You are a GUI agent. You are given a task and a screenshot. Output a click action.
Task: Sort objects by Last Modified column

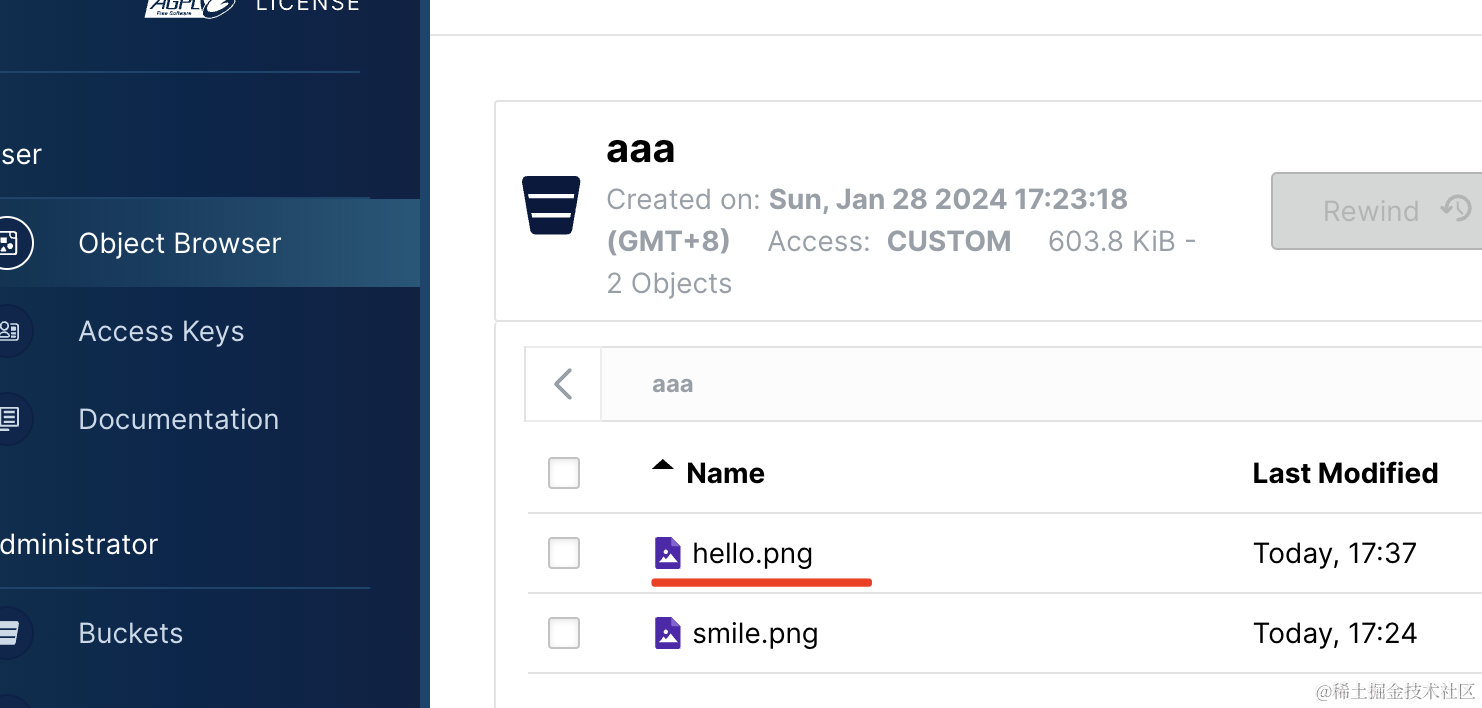click(x=1345, y=473)
